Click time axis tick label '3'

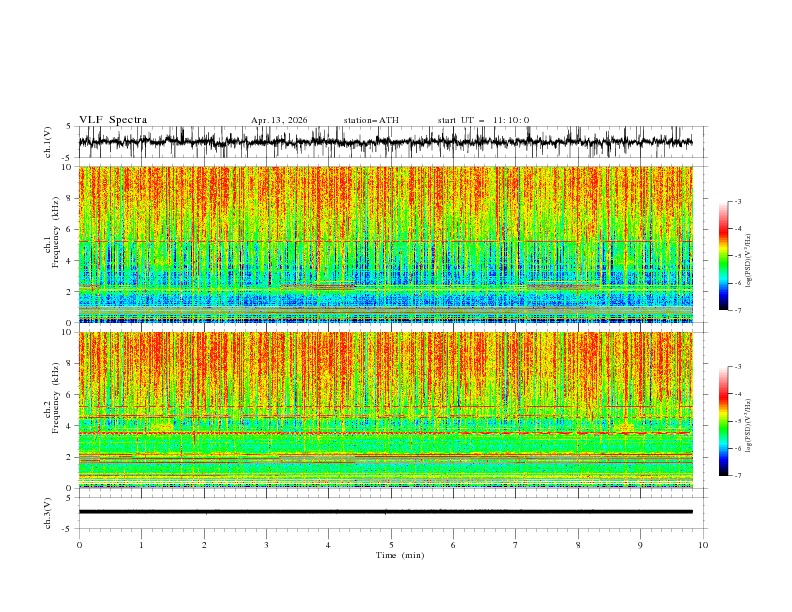point(266,545)
